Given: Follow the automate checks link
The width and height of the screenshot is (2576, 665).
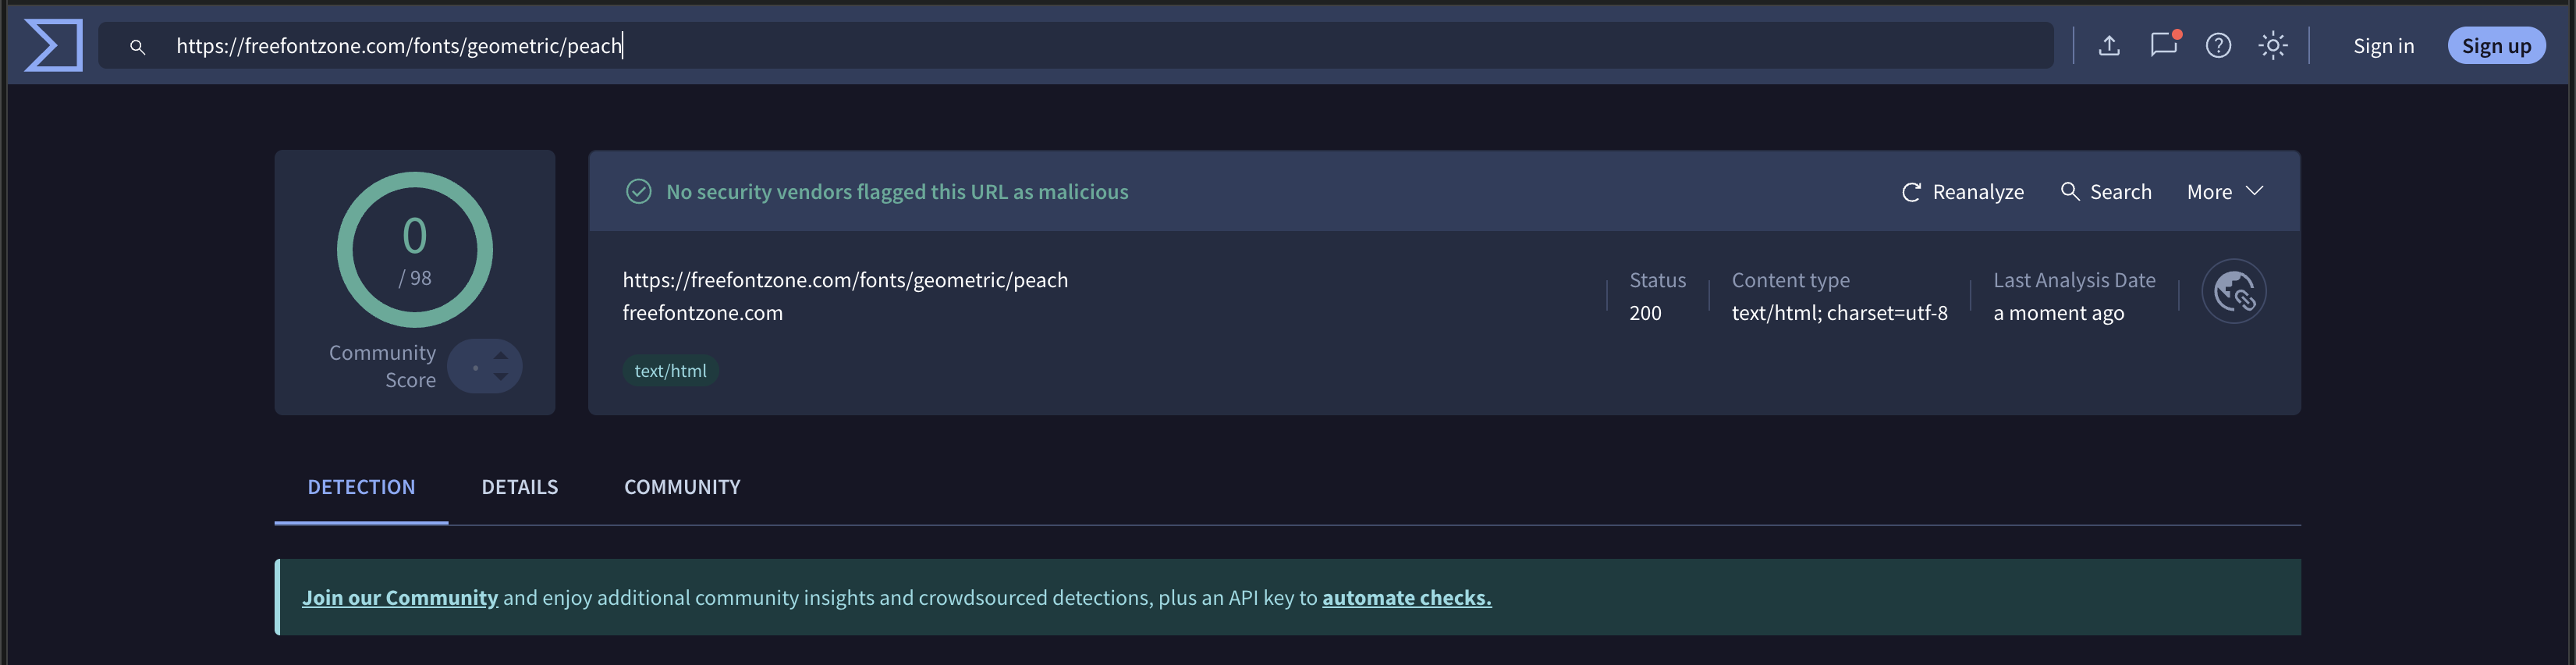Looking at the screenshot, I should tap(1406, 598).
